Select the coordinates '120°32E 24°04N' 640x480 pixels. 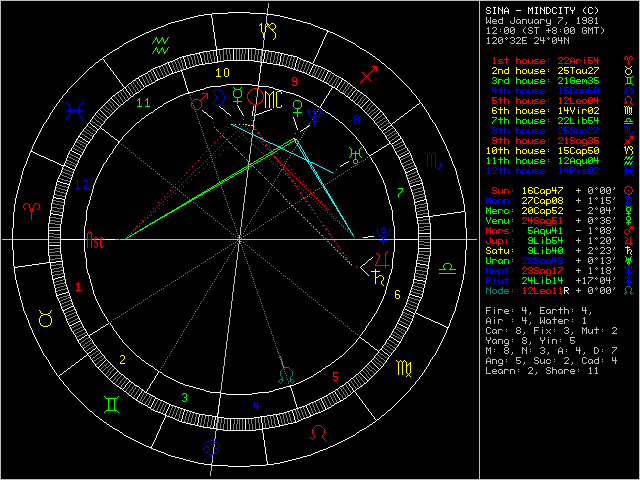[x=527, y=41]
